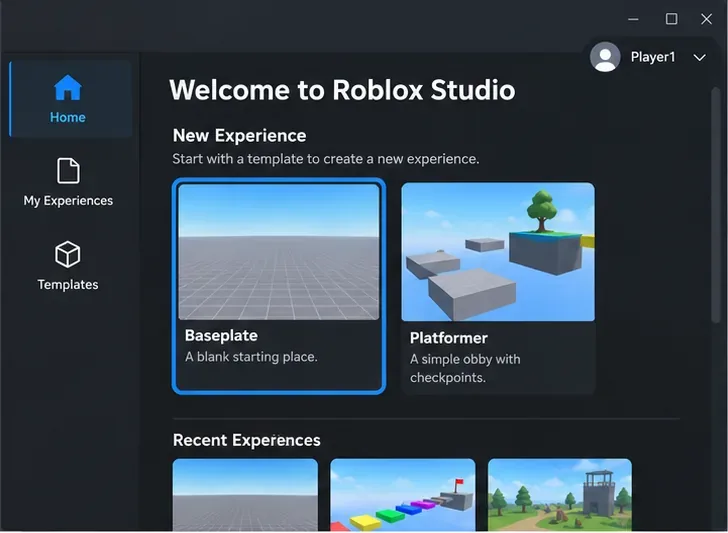728x533 pixels.
Task: Click the Baseplate title text
Action: (221, 335)
